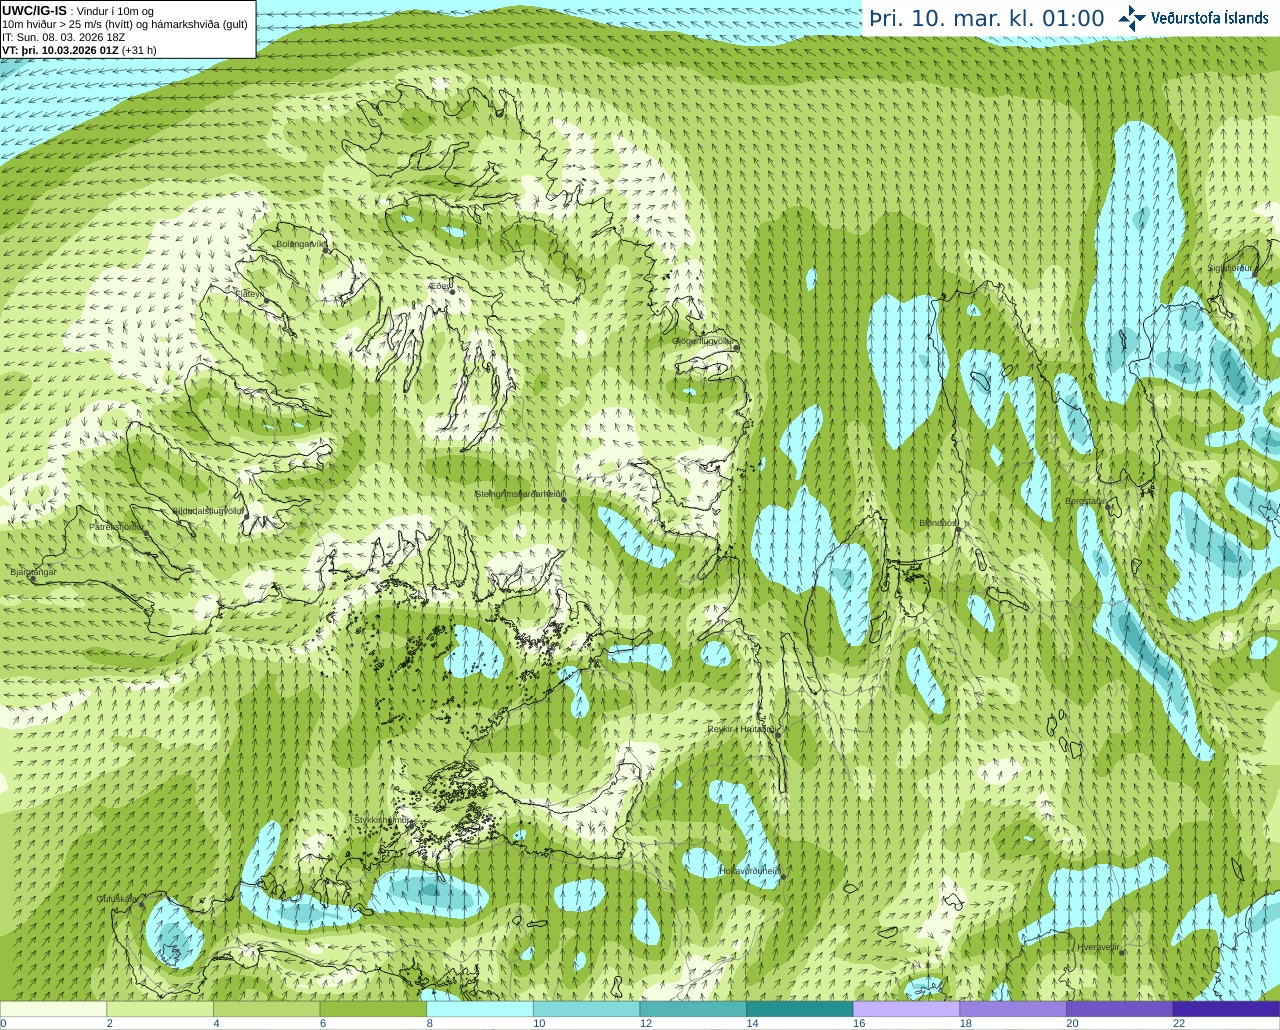Click the 'IT: Sun. 08. 03. 2026 18Z' line
The image size is (1280, 1030).
pyautogui.click(x=63, y=37)
